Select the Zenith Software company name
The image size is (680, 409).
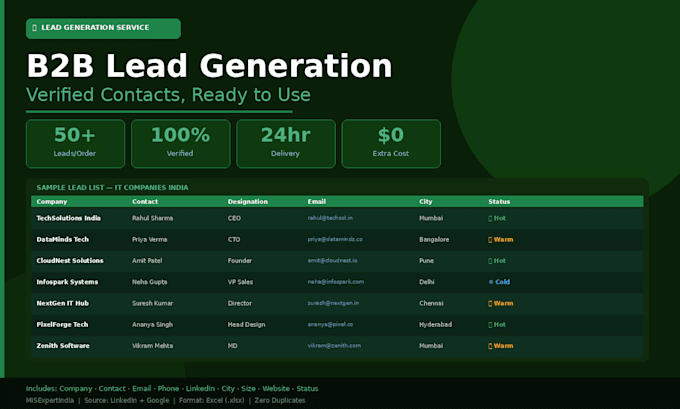(x=63, y=346)
